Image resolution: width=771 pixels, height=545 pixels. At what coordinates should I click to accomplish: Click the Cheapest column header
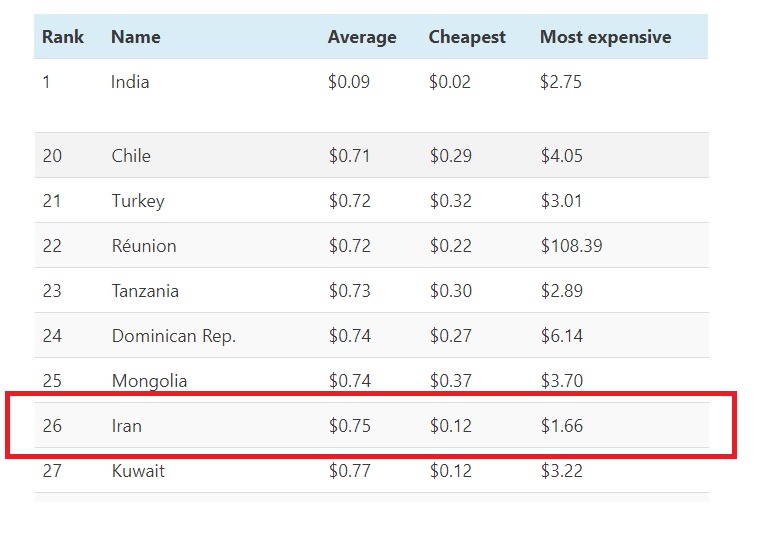click(467, 37)
